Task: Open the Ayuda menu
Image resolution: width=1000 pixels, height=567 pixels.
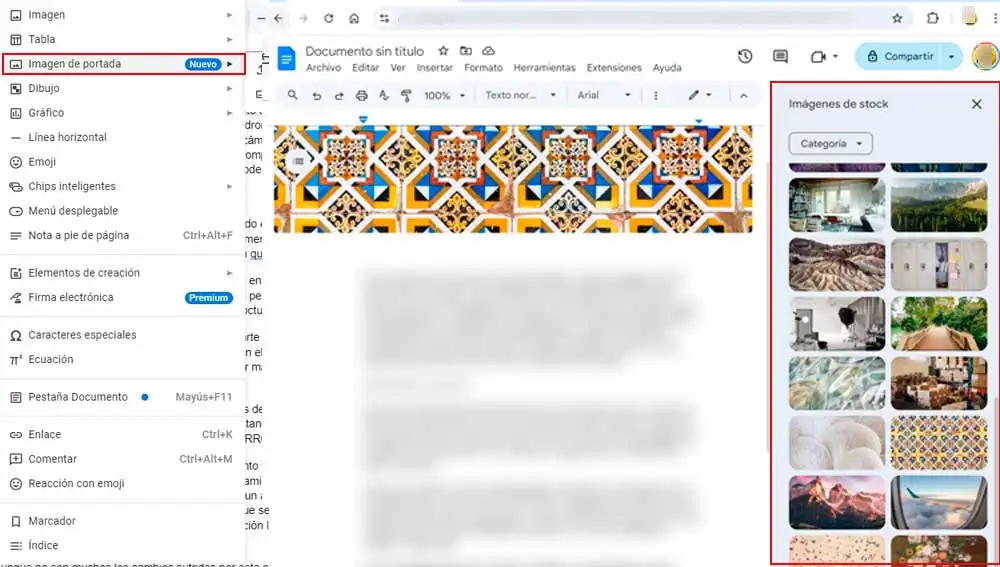Action: tap(667, 68)
